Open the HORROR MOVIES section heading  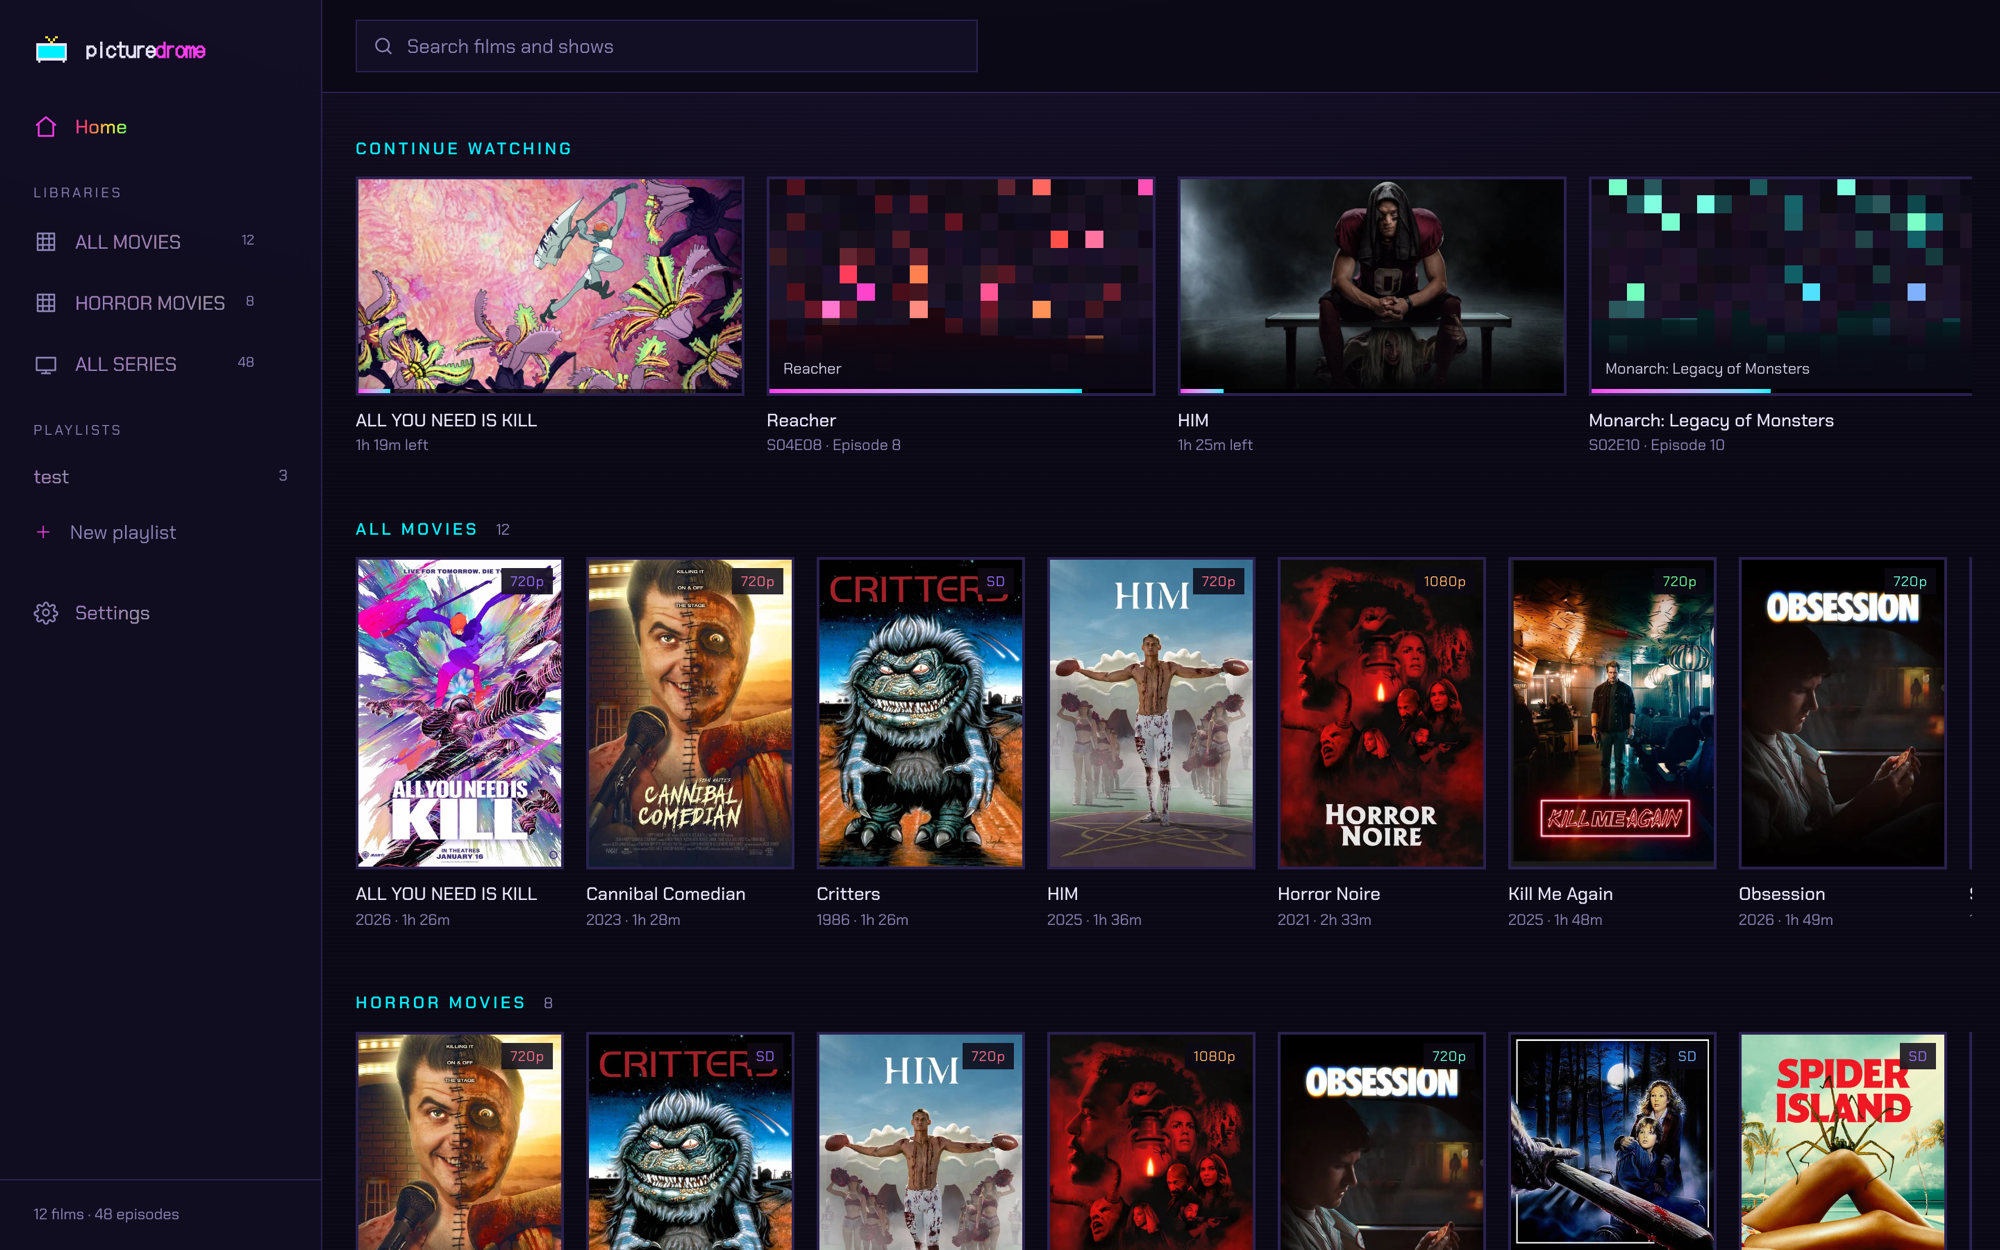point(441,1002)
